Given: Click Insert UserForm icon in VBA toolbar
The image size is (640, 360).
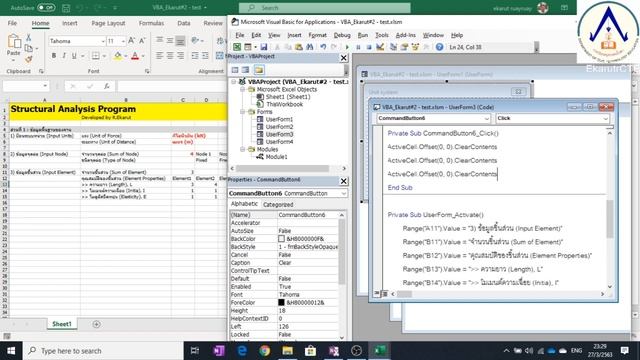Looking at the screenshot, I should pyautogui.click(x=248, y=47).
